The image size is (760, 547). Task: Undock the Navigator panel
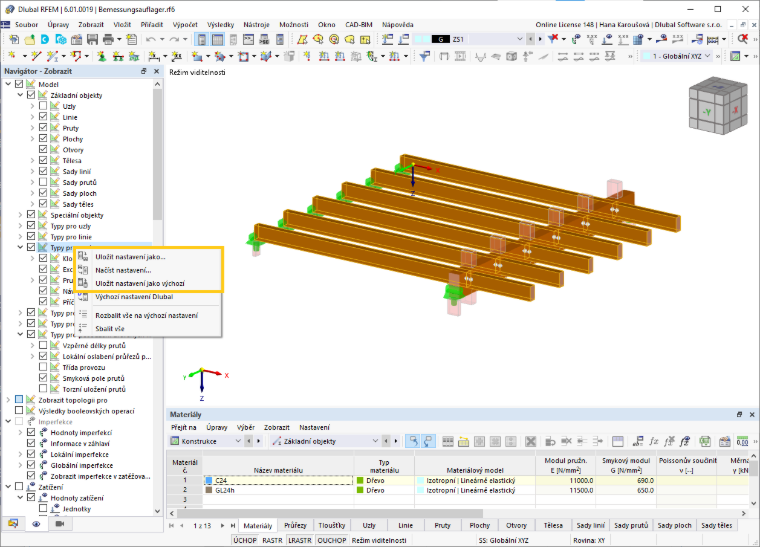[143, 71]
